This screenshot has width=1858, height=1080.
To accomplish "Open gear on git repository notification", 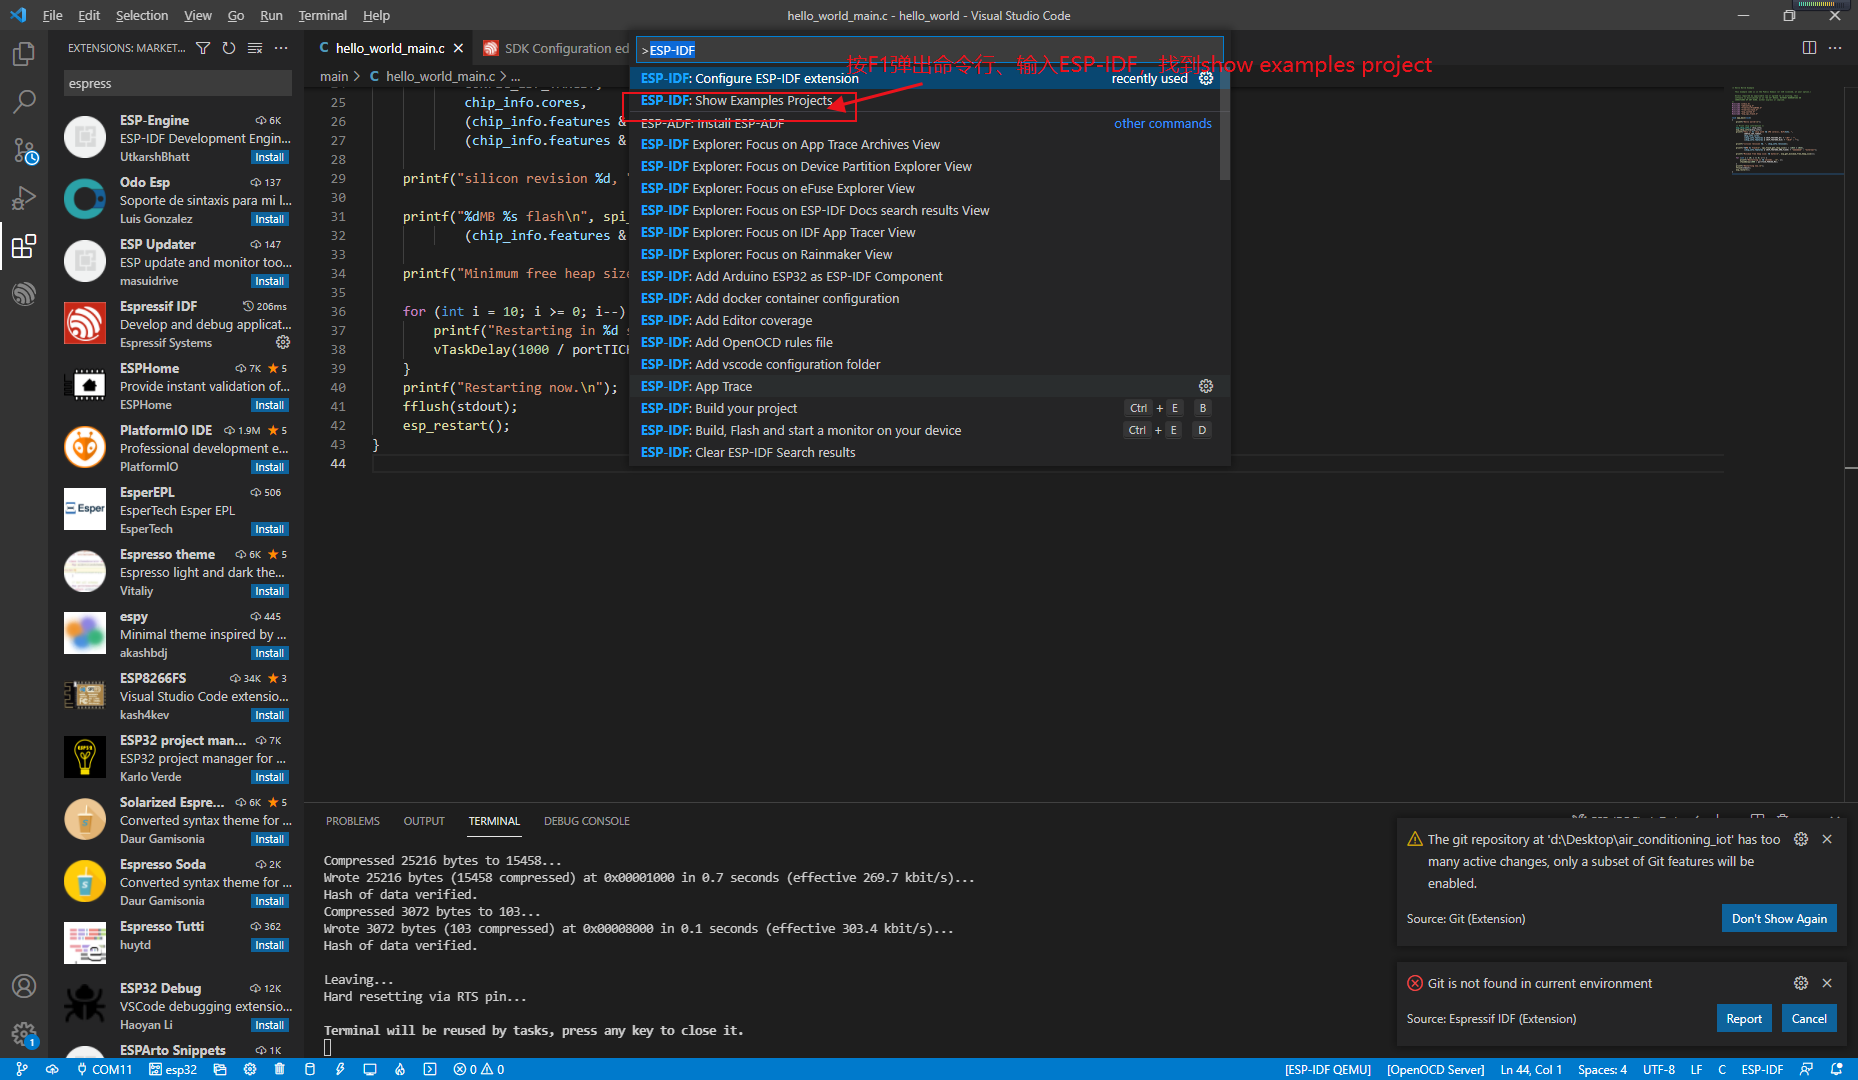I will (x=1801, y=839).
